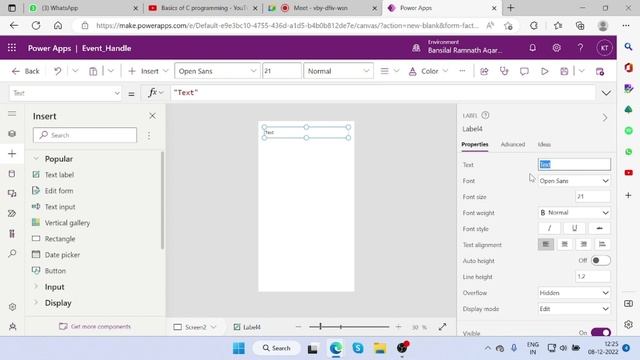Run the App checker stethoscope icon
Image resolution: width=640 pixels, height=360 pixels.
[x=504, y=71]
